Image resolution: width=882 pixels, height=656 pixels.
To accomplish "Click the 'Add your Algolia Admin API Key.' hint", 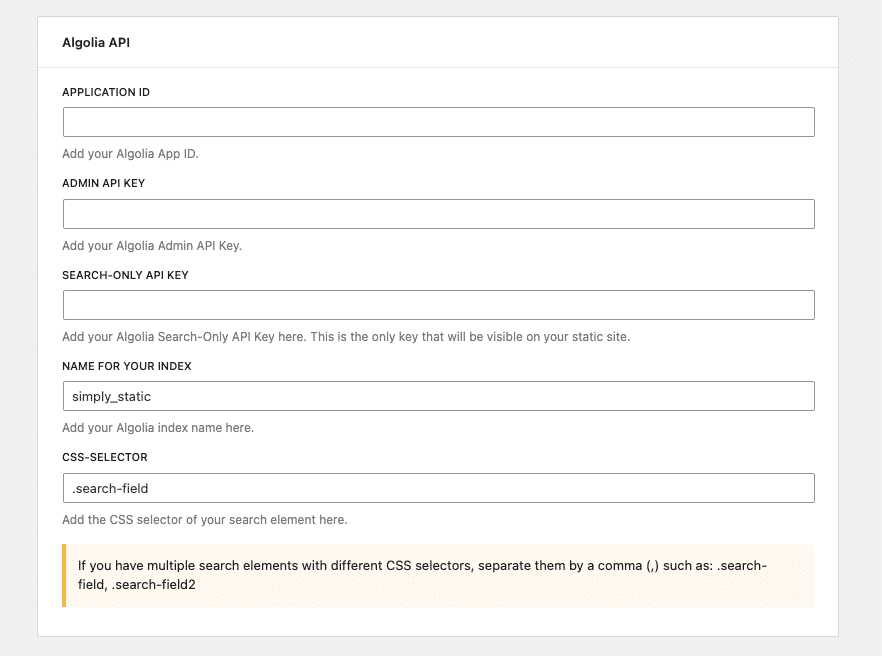I will 152,246.
